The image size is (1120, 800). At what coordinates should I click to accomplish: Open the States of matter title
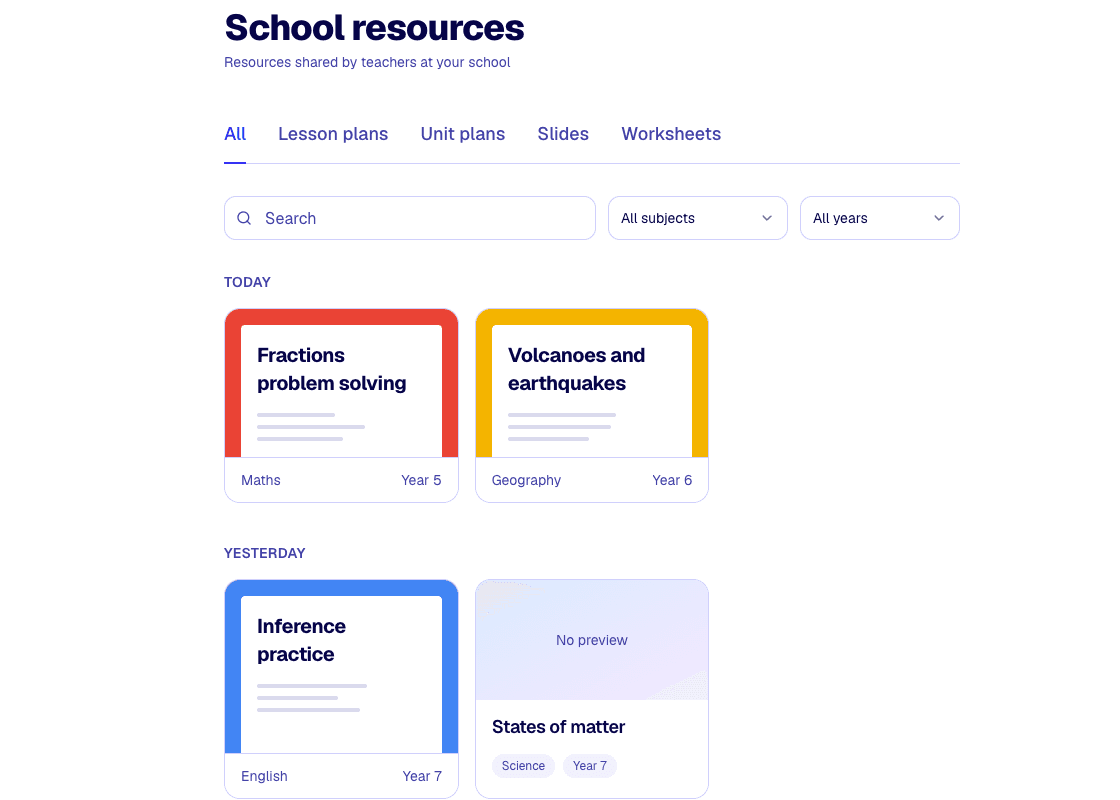pyautogui.click(x=558, y=727)
